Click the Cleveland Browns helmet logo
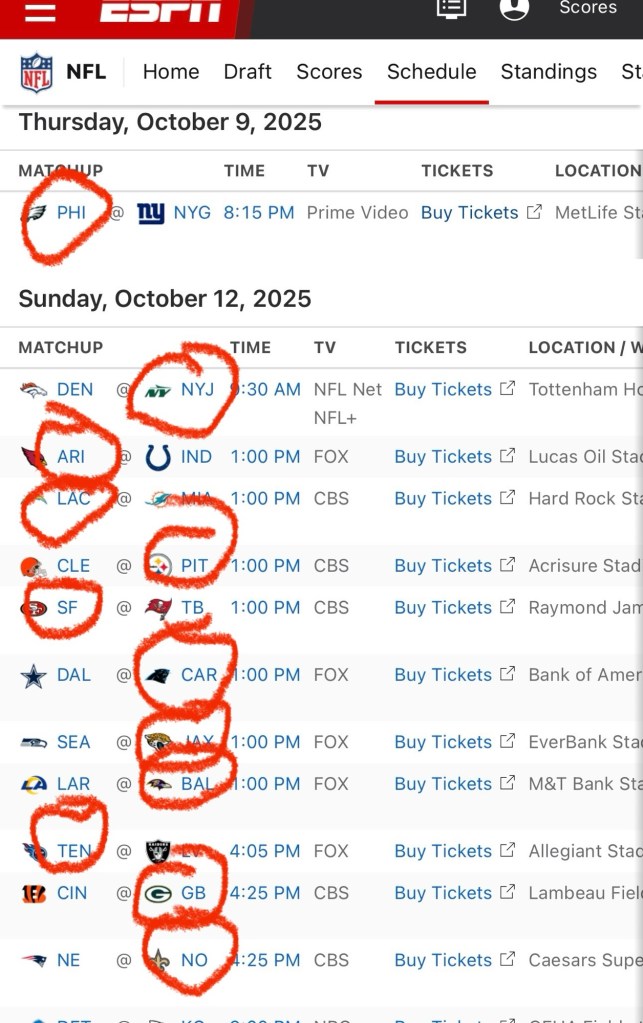The height and width of the screenshot is (1023, 643). click(x=34, y=566)
